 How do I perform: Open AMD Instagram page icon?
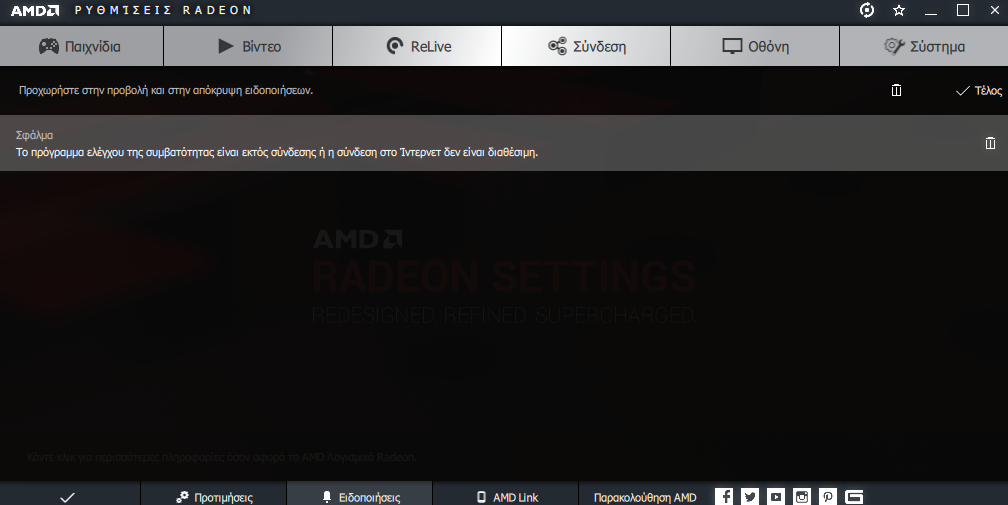coord(802,496)
